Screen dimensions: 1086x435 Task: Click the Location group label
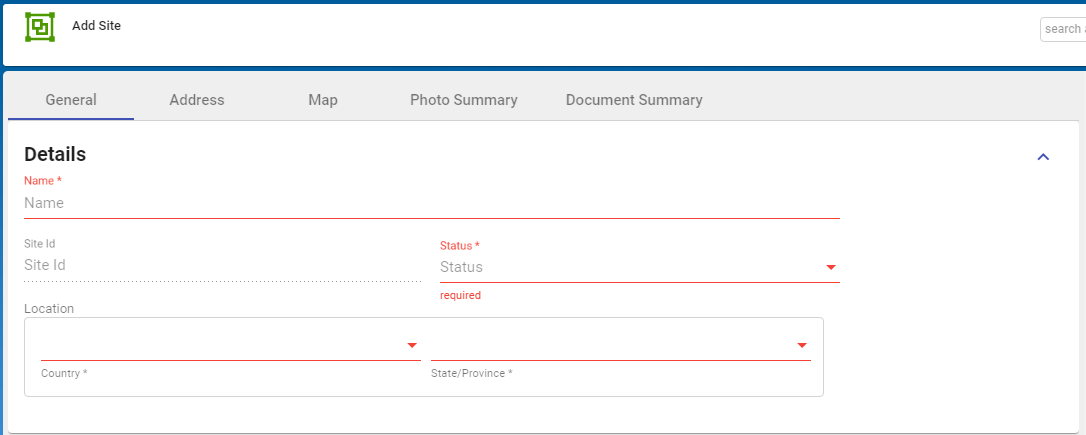pos(49,309)
